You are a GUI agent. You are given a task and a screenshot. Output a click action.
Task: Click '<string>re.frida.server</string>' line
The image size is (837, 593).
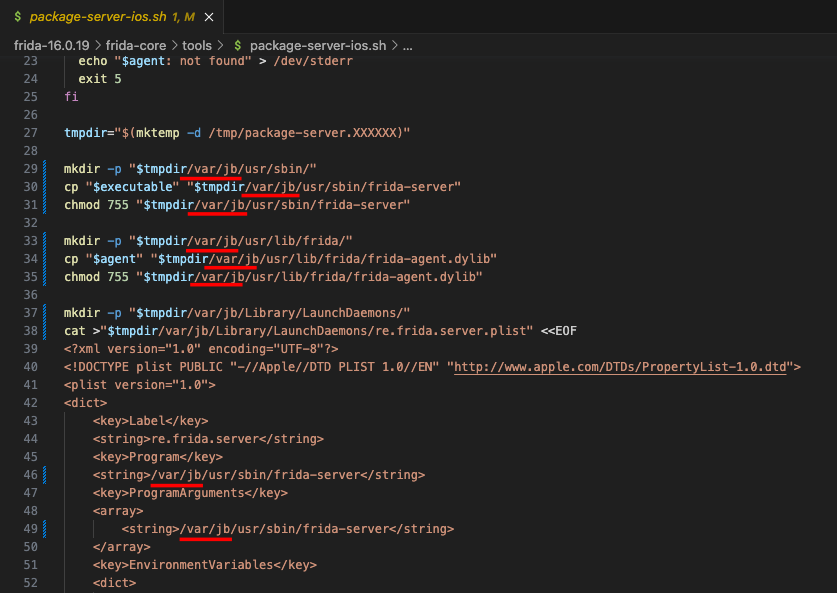click(208, 439)
